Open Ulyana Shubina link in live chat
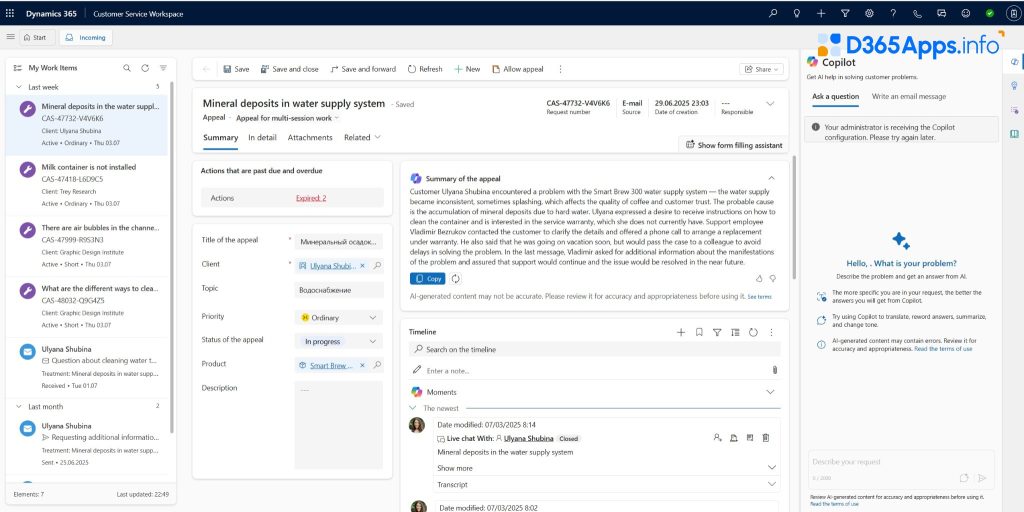 pyautogui.click(x=529, y=438)
